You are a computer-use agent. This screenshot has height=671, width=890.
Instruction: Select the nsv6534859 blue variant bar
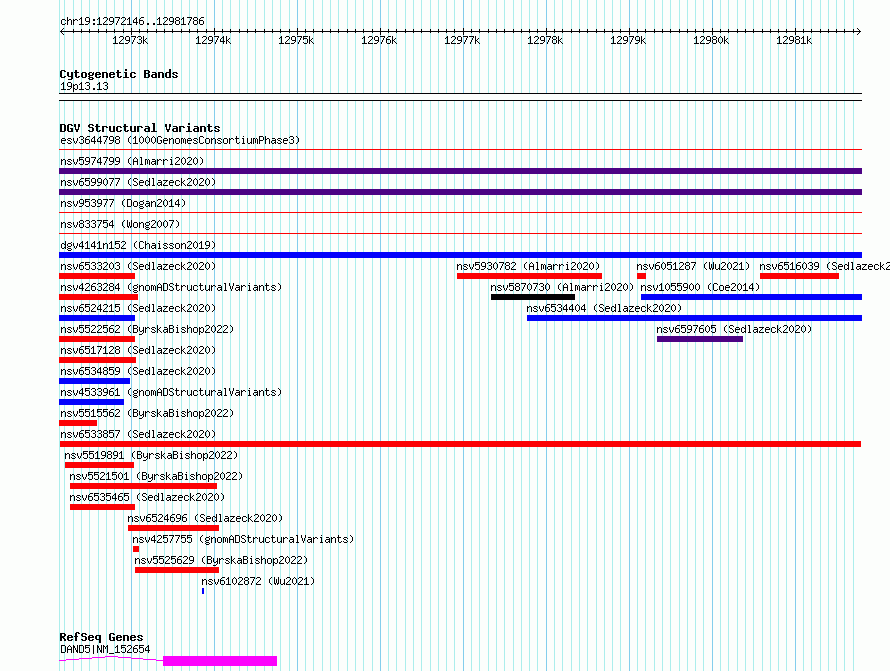pos(94,381)
